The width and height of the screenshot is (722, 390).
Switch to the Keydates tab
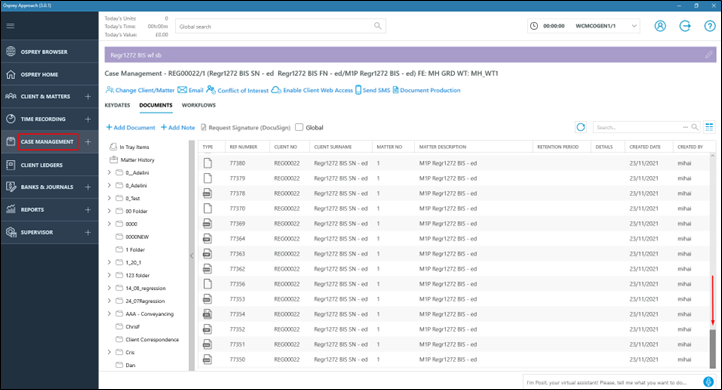click(x=117, y=105)
